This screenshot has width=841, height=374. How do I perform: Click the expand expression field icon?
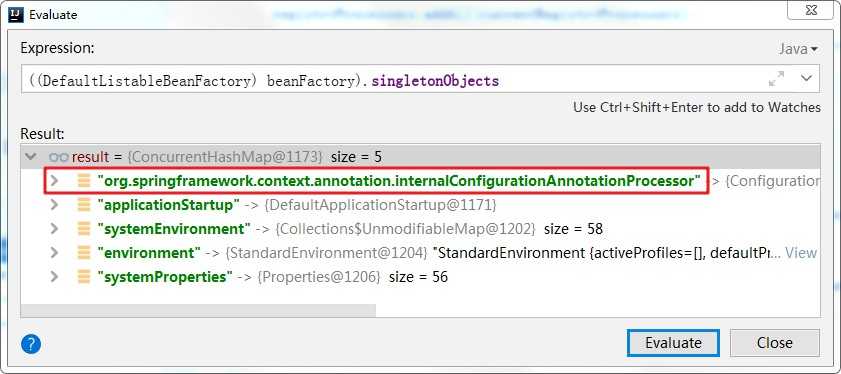click(x=776, y=79)
